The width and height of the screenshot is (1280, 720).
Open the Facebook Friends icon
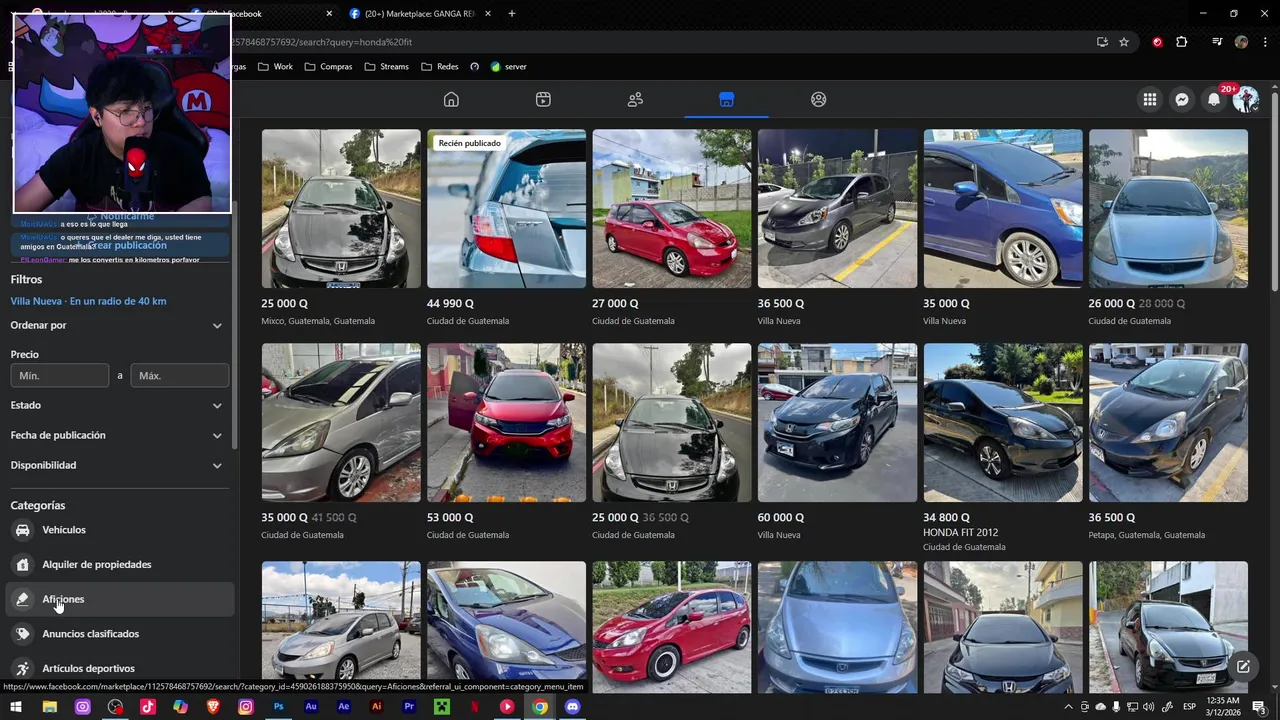point(635,99)
